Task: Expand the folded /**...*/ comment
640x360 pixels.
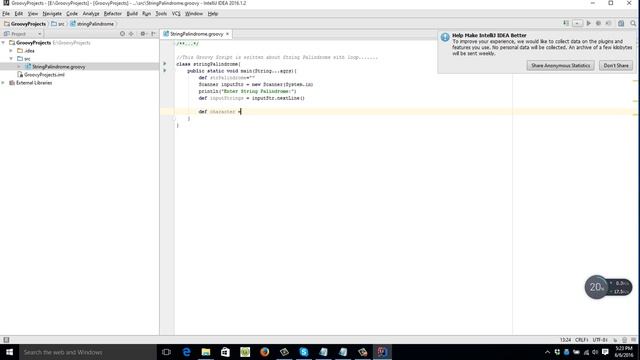Action: click(x=187, y=43)
